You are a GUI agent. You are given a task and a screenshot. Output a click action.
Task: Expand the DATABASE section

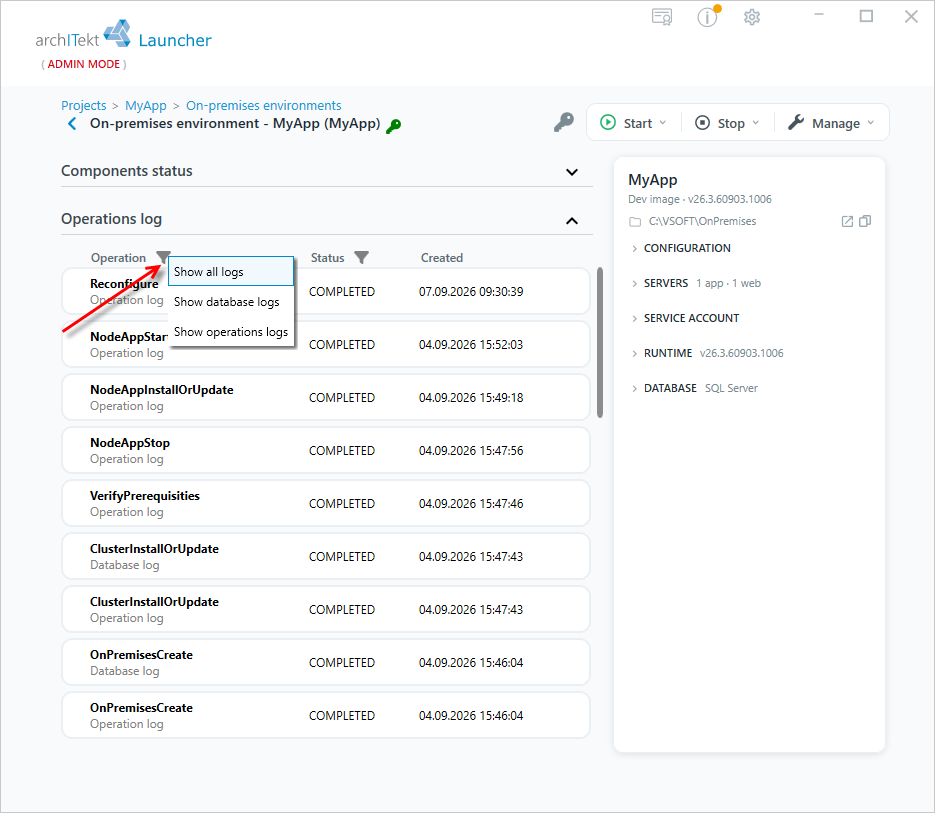(664, 388)
